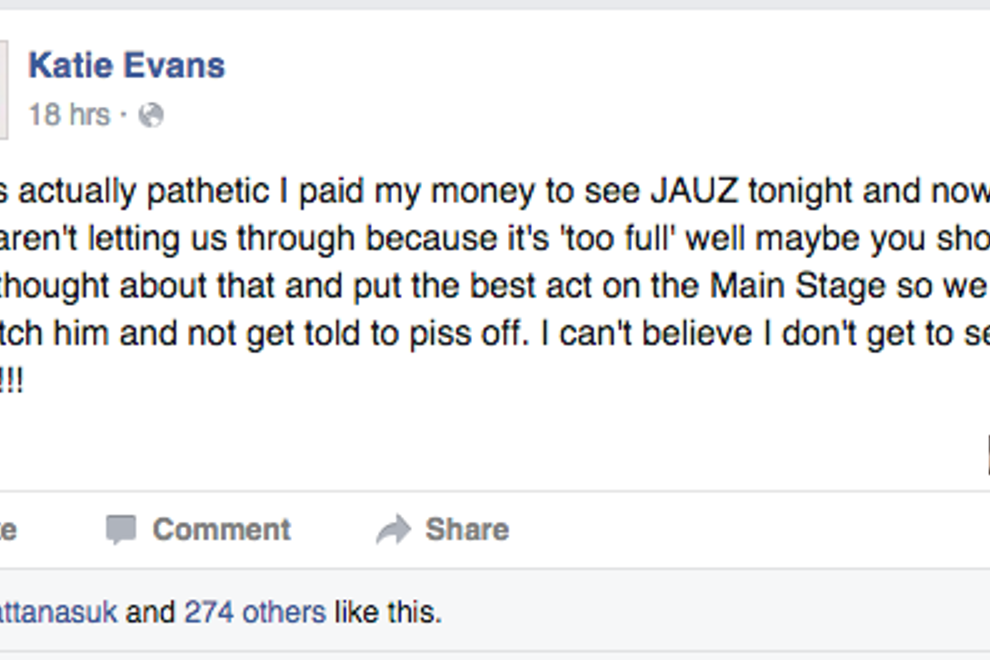View the 274 others who liked
The image size is (990, 660).
pos(255,611)
